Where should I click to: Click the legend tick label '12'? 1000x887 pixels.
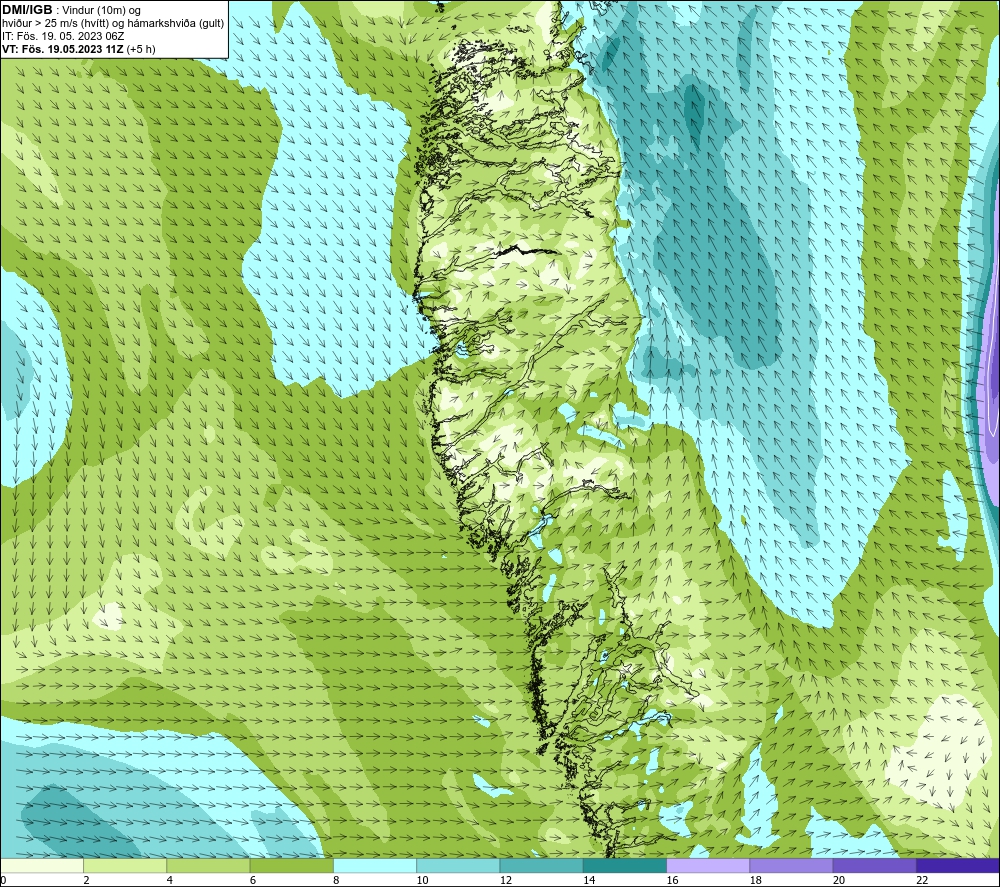(x=506, y=881)
